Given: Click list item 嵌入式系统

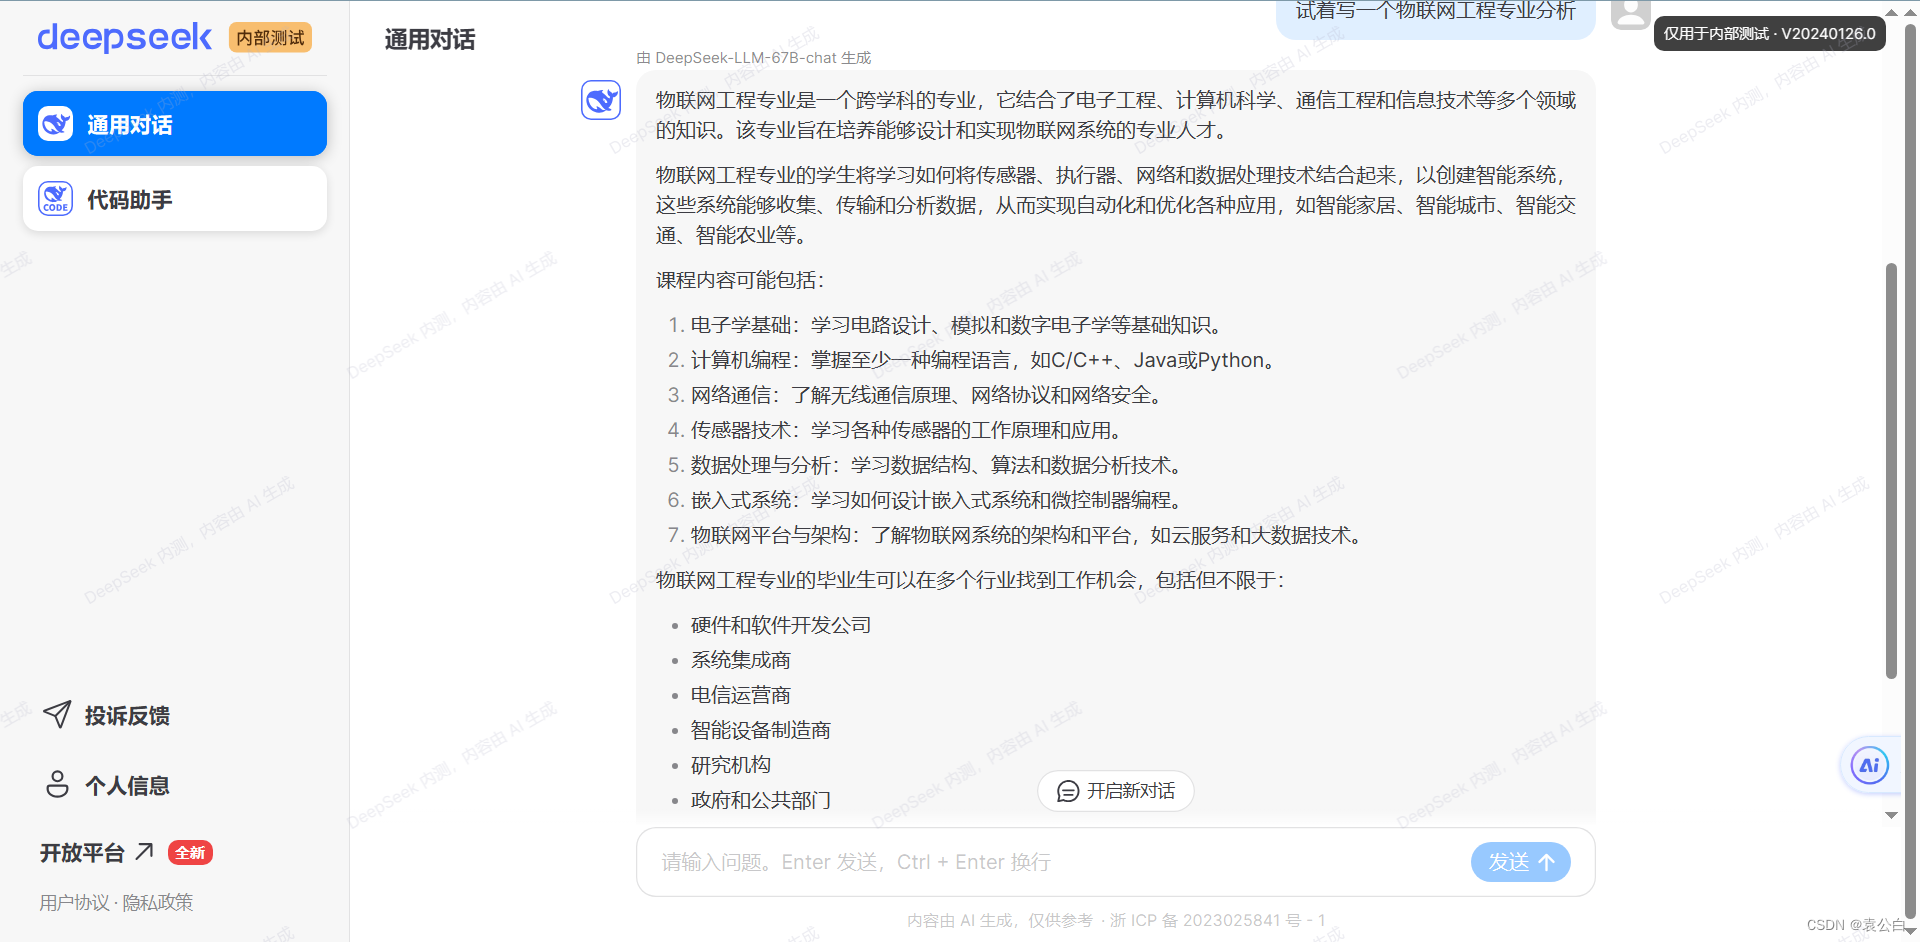Looking at the screenshot, I should [x=938, y=500].
